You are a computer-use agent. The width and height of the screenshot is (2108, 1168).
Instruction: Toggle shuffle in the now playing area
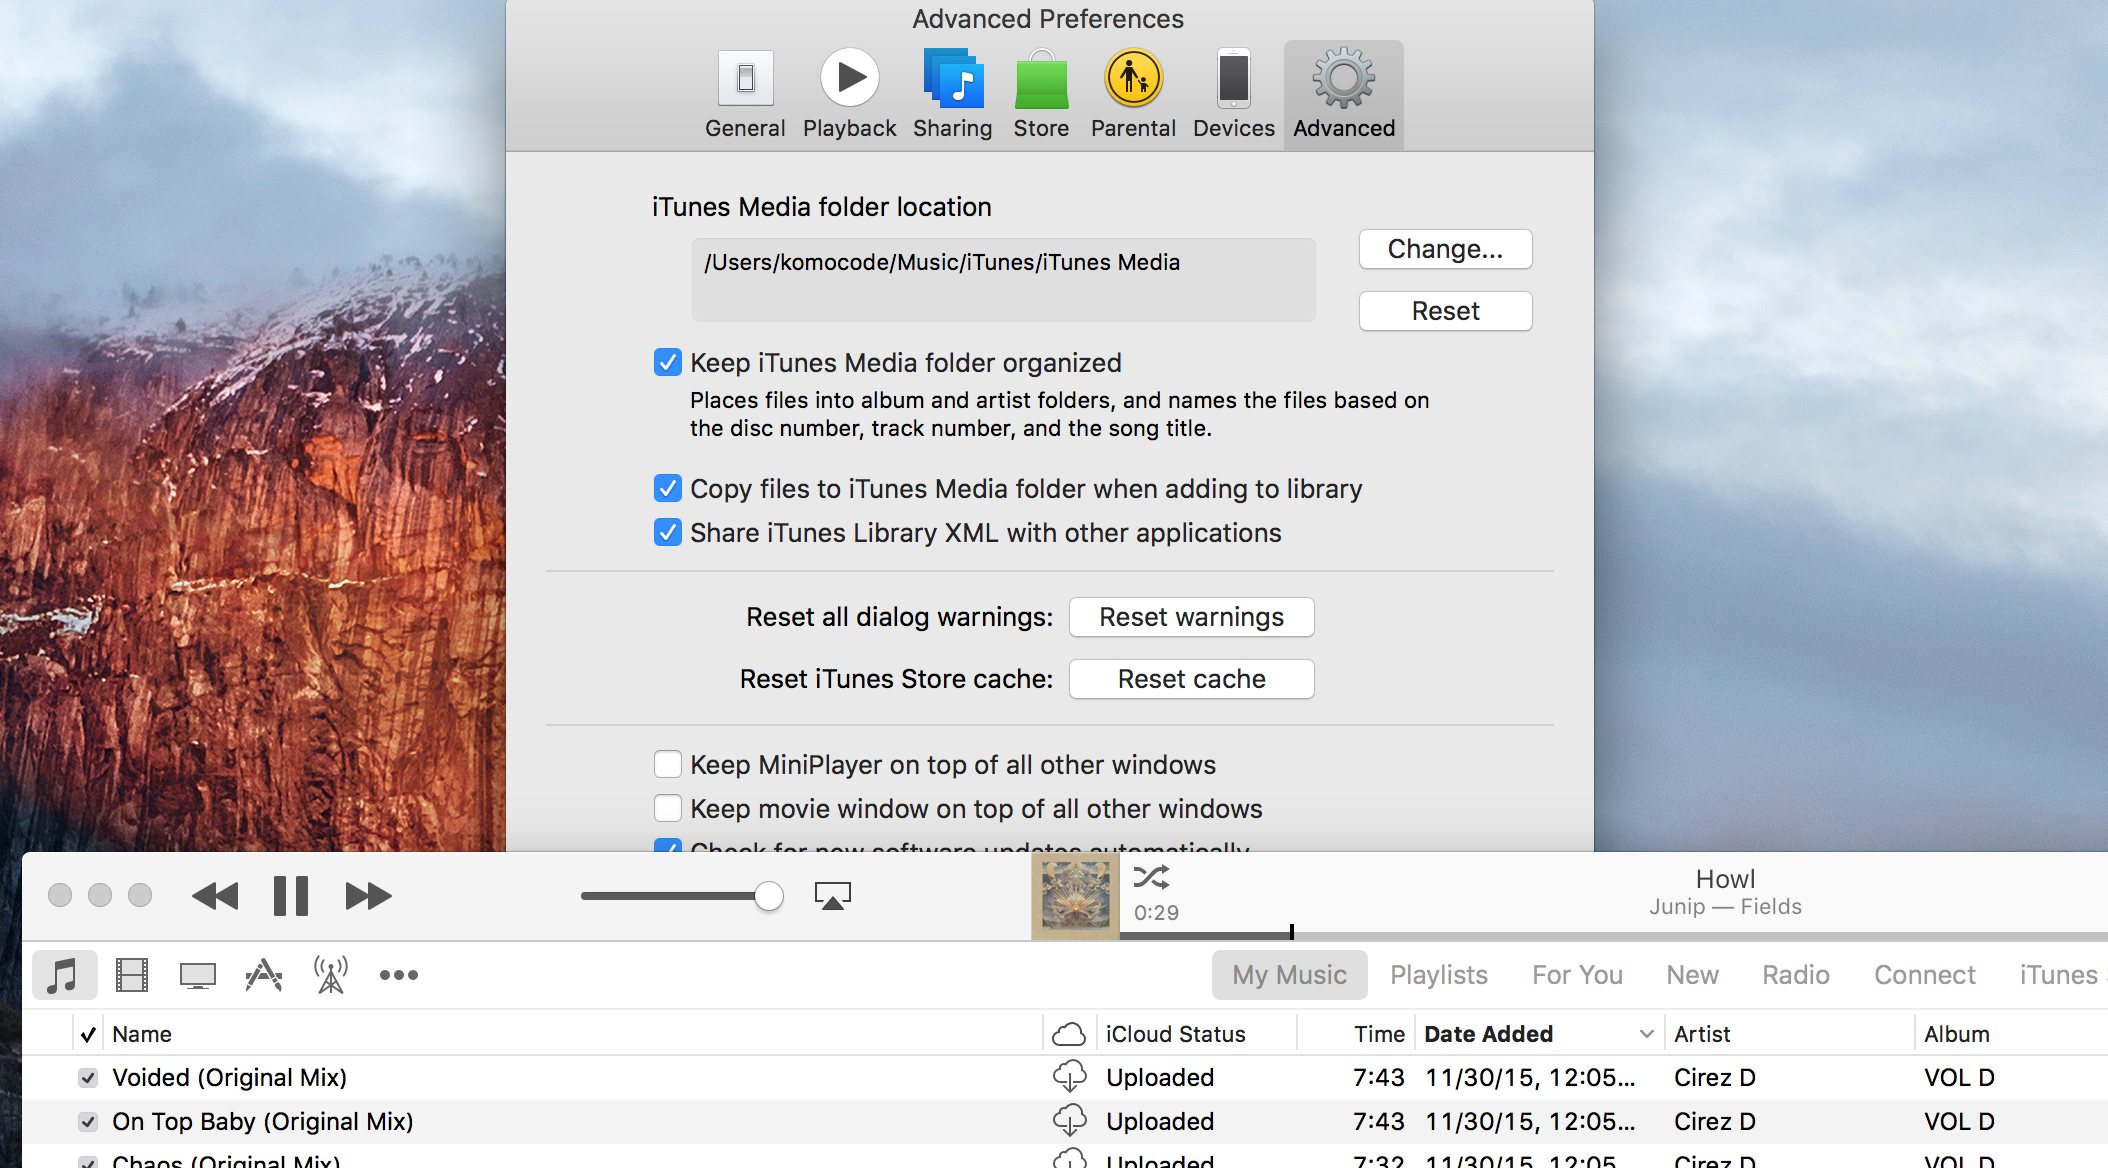[1151, 878]
